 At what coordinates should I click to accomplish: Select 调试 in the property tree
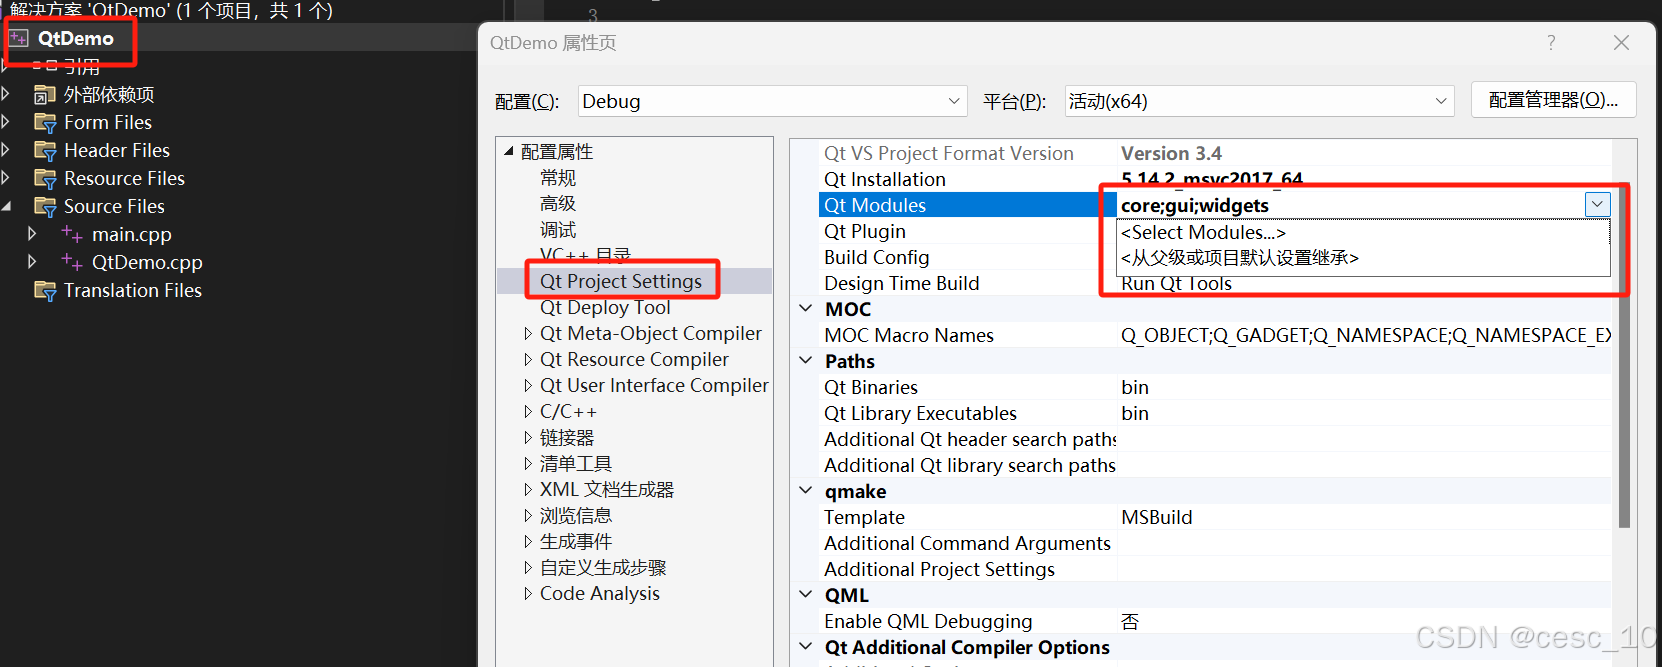tap(558, 230)
